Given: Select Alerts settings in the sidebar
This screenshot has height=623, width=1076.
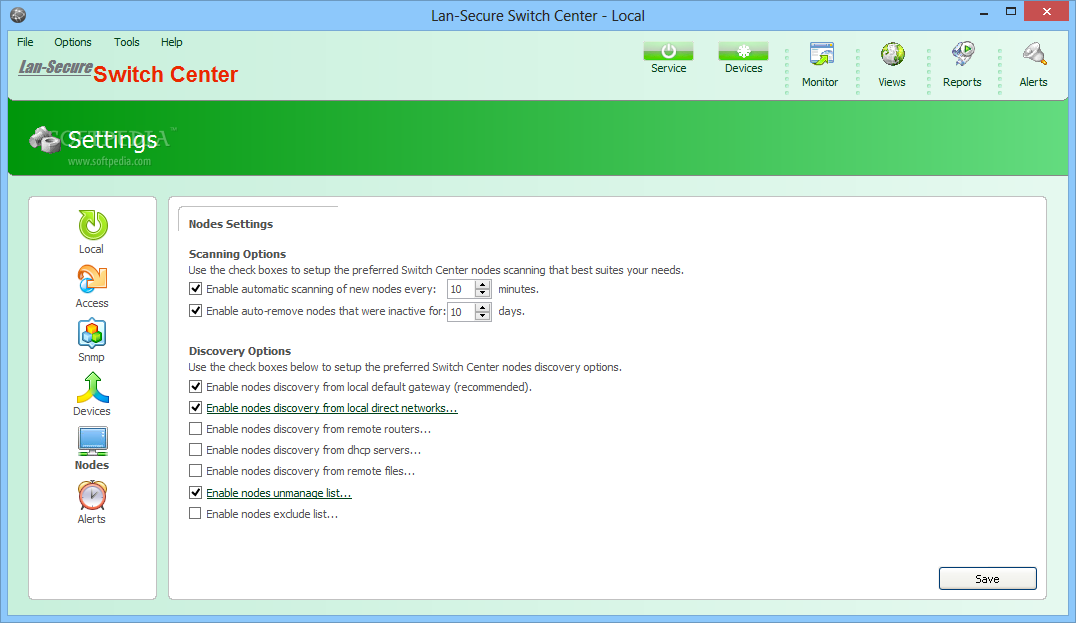Looking at the screenshot, I should [91, 503].
